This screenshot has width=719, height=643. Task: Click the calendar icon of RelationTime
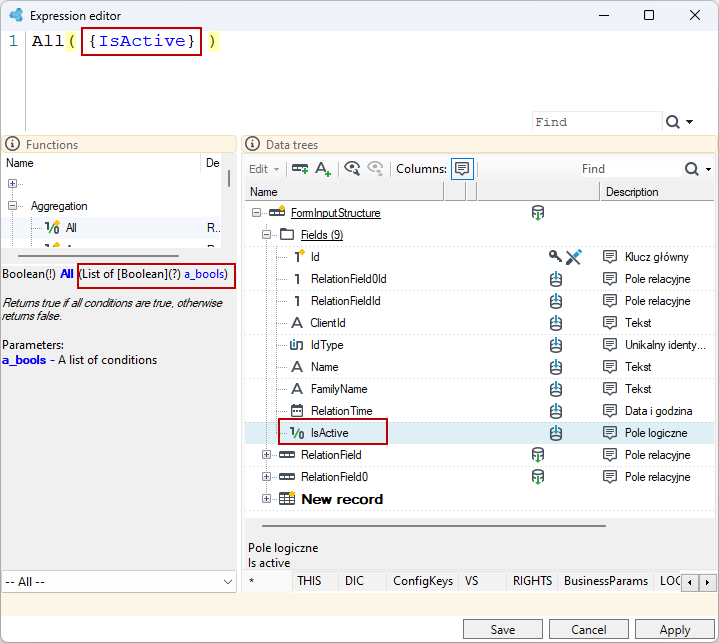pyautogui.click(x=297, y=410)
